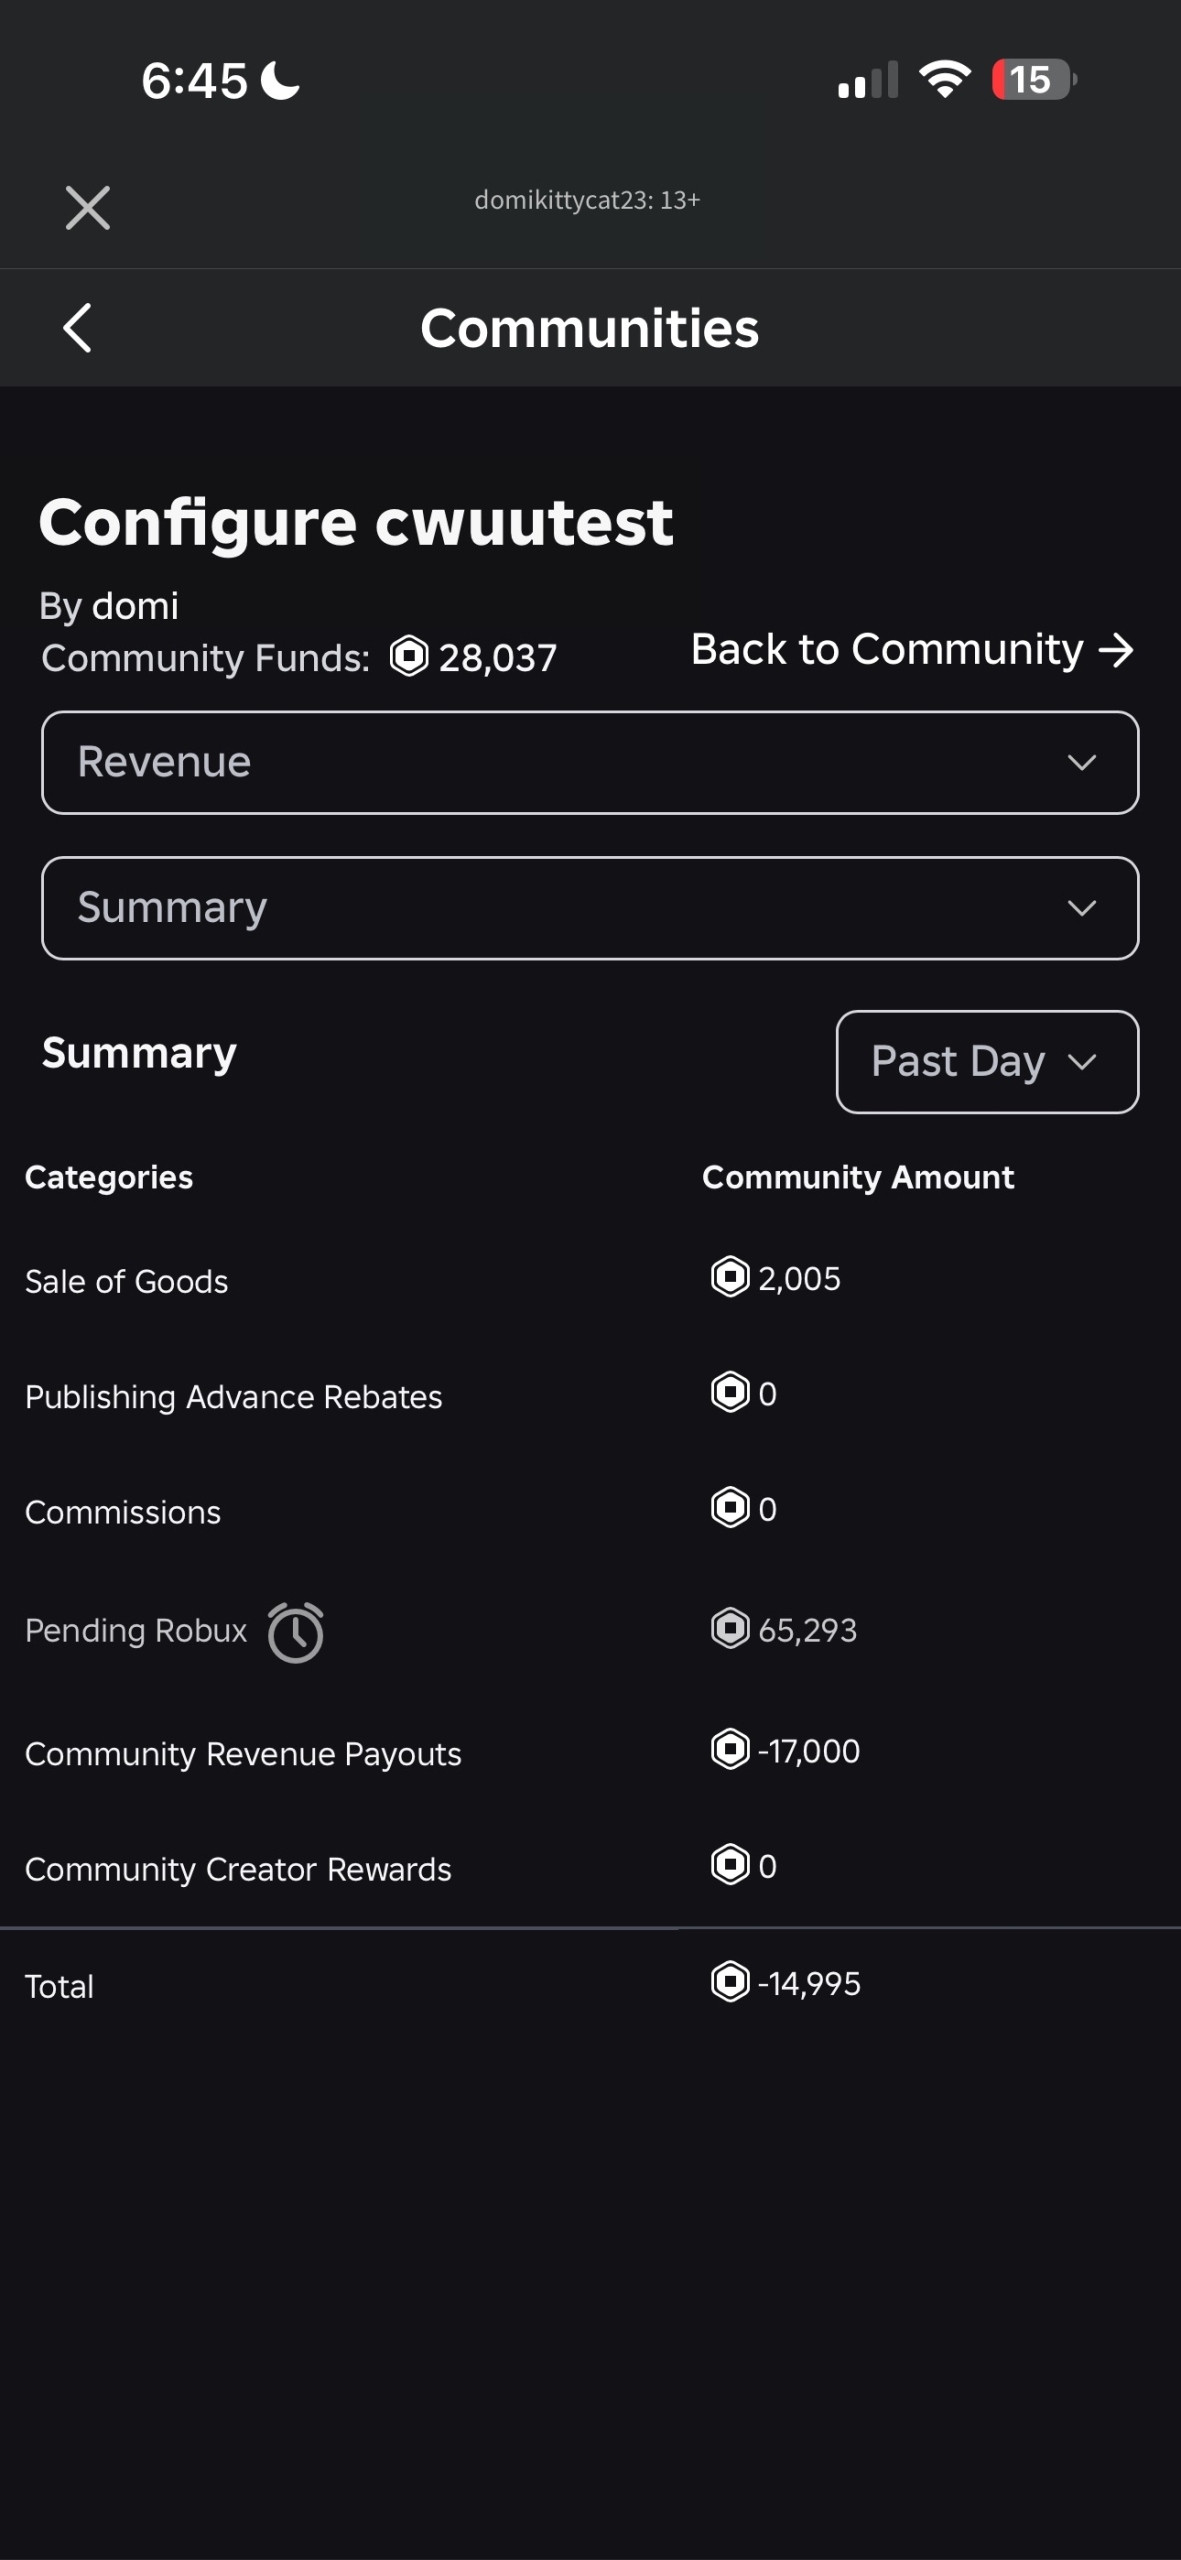Tap the battery indicator showing 15

click(x=1032, y=80)
